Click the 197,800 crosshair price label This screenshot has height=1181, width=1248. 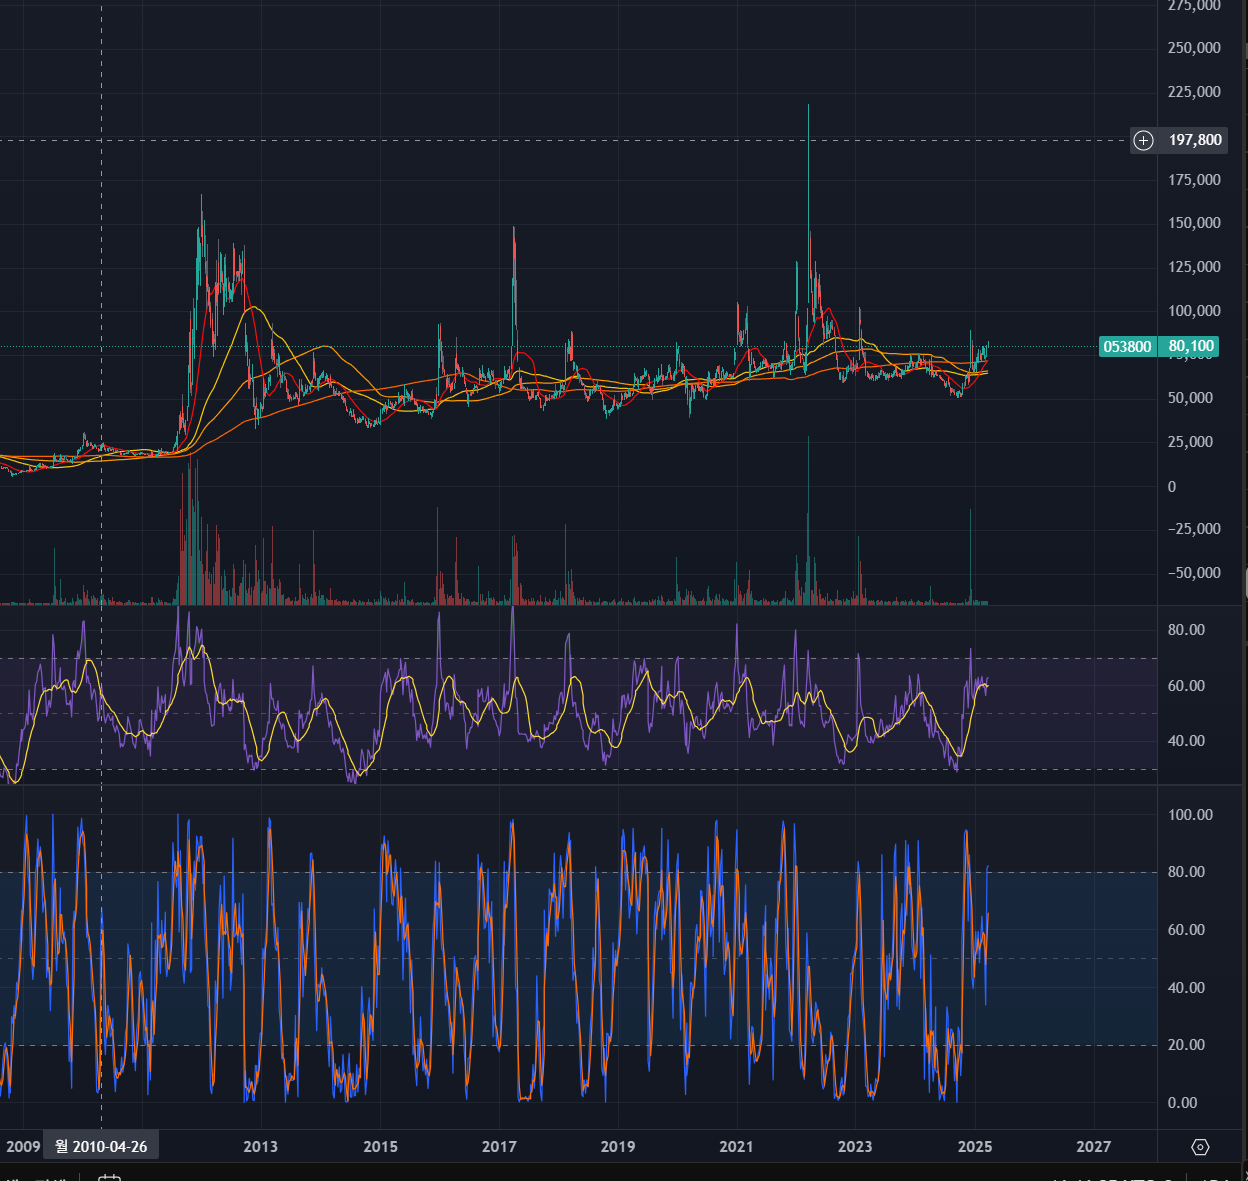(1195, 140)
